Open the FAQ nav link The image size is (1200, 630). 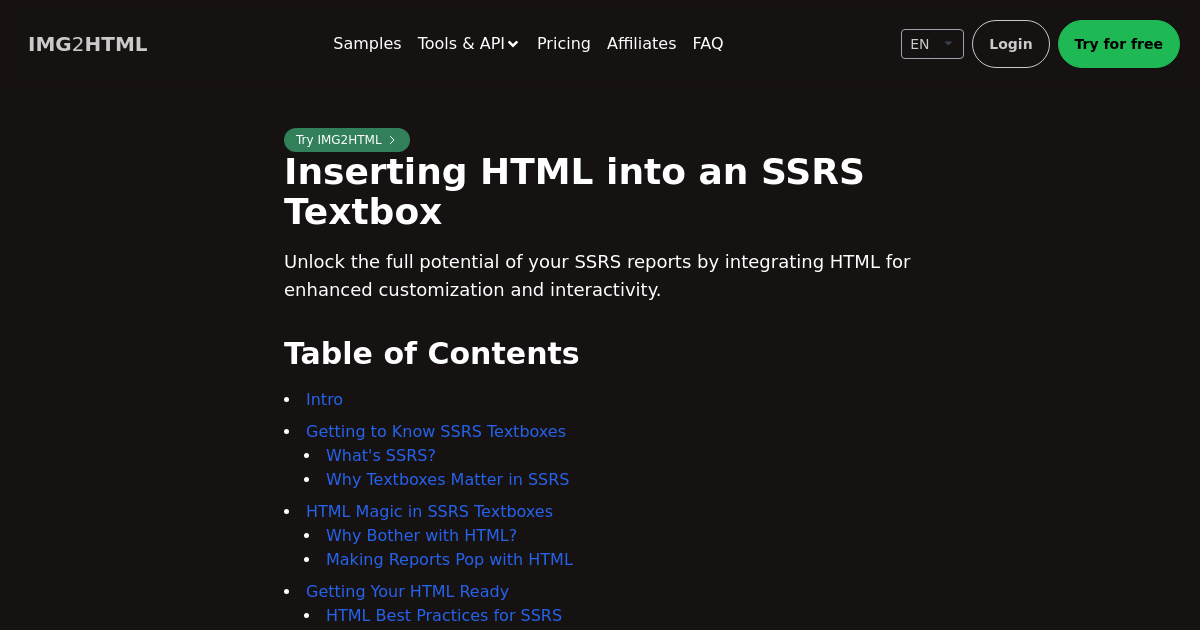(x=707, y=44)
